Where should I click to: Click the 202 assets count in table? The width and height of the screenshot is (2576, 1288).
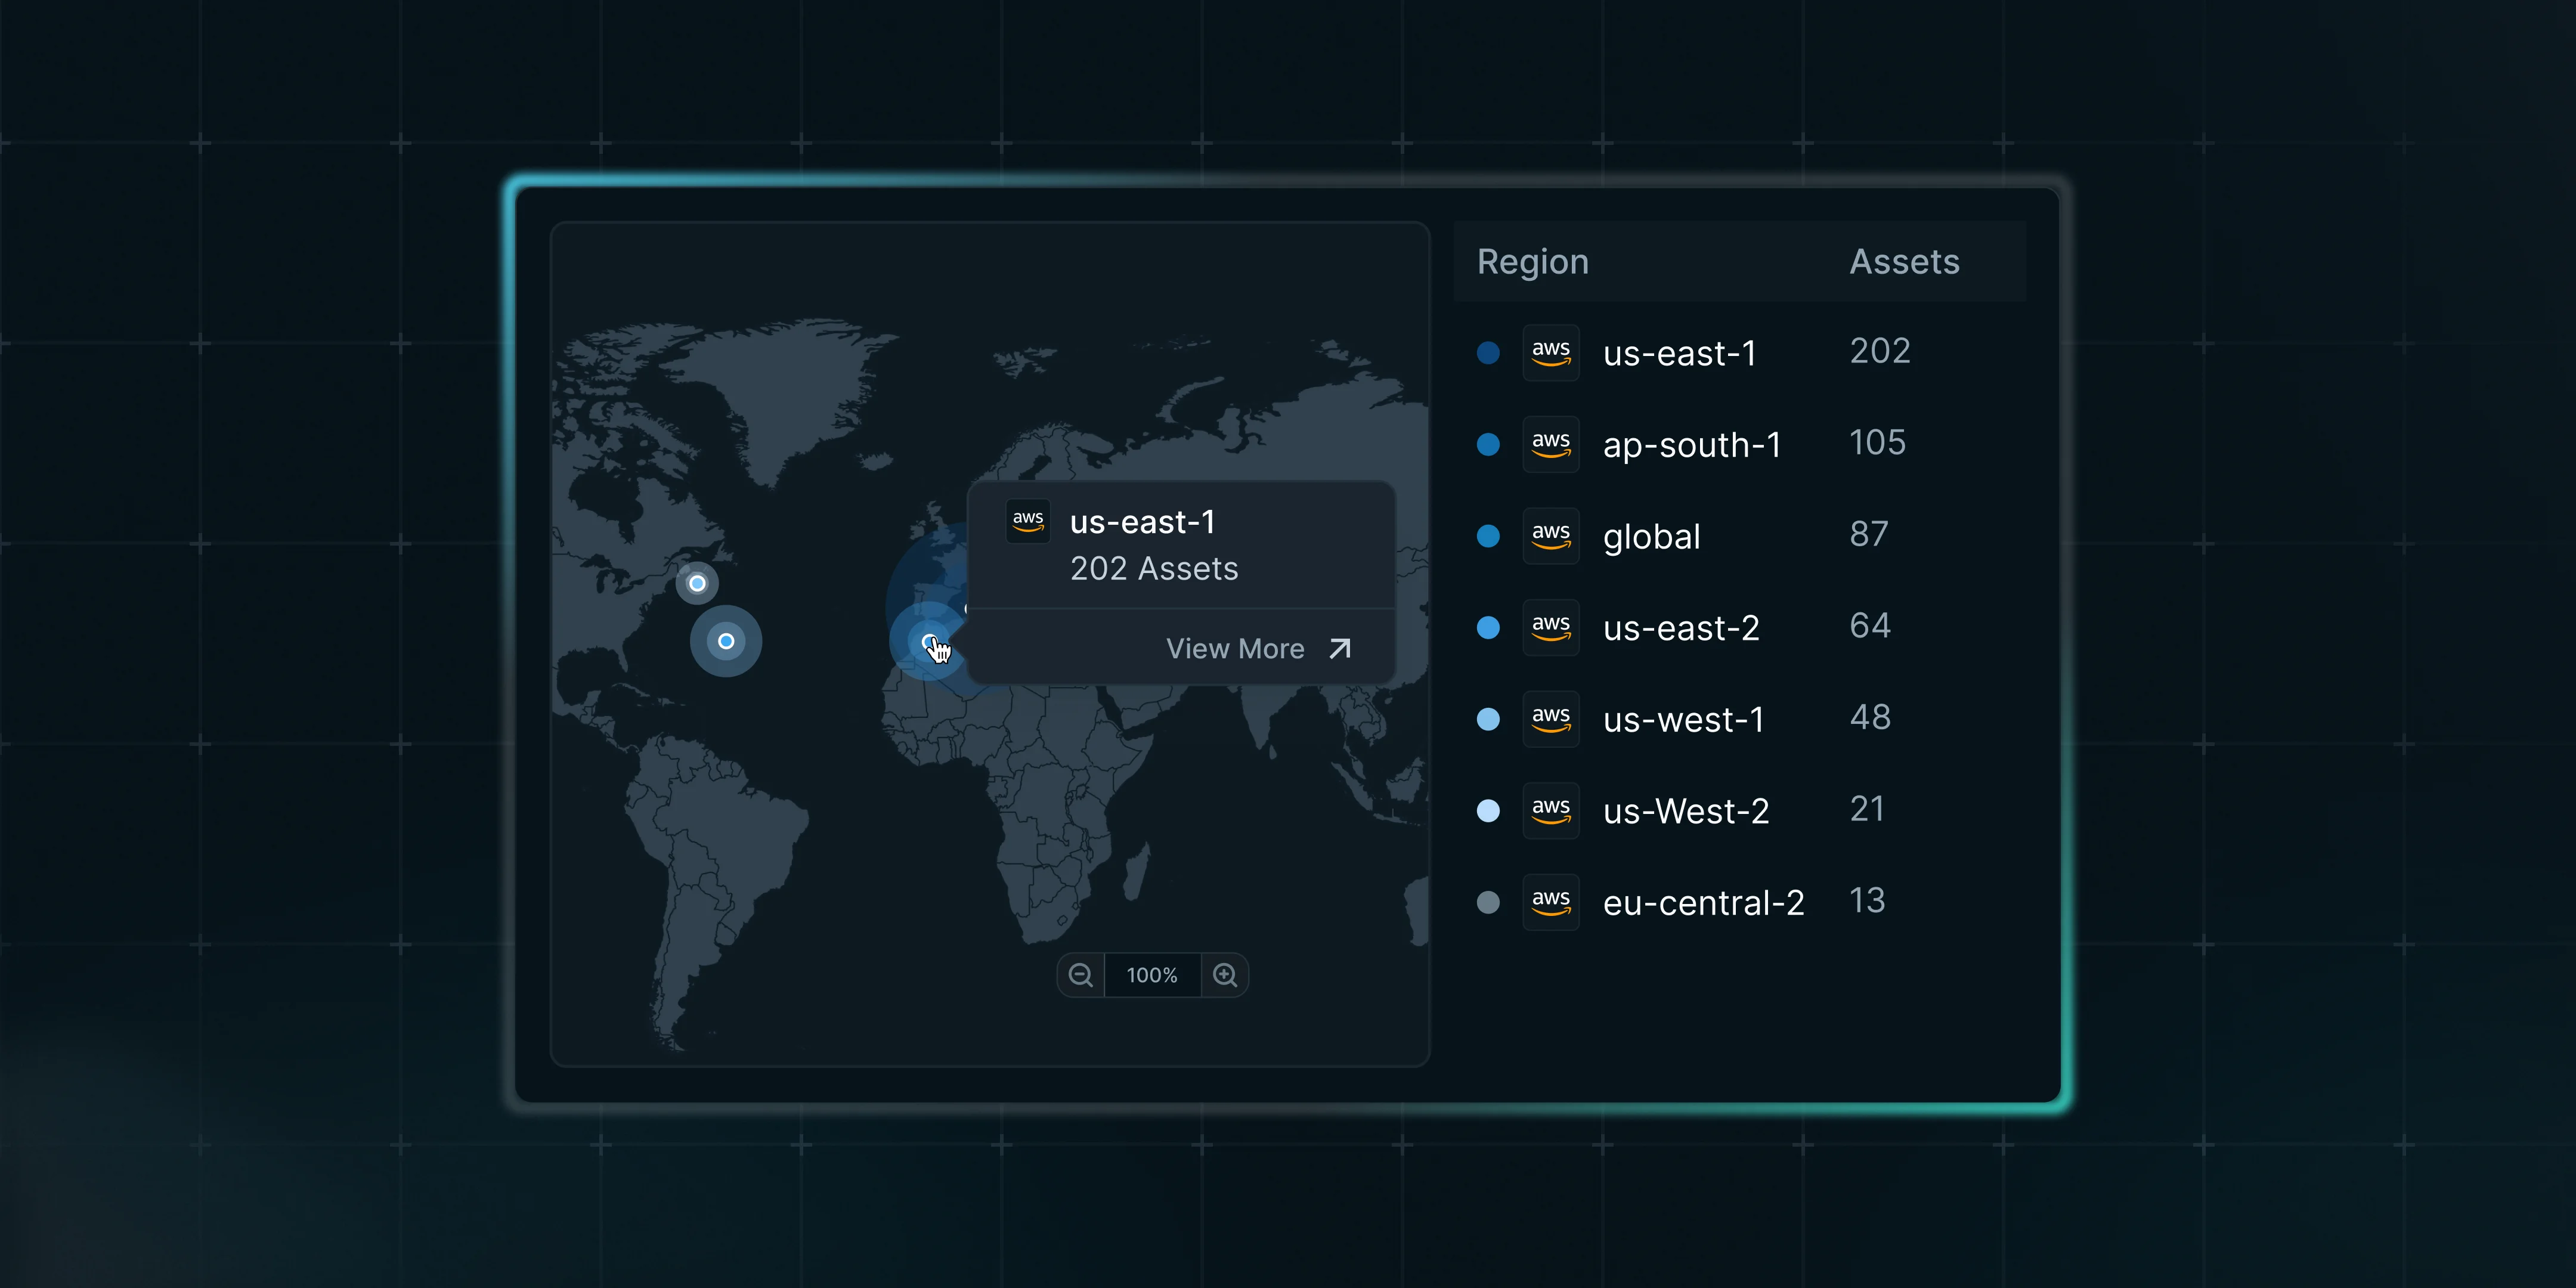pyautogui.click(x=1880, y=351)
